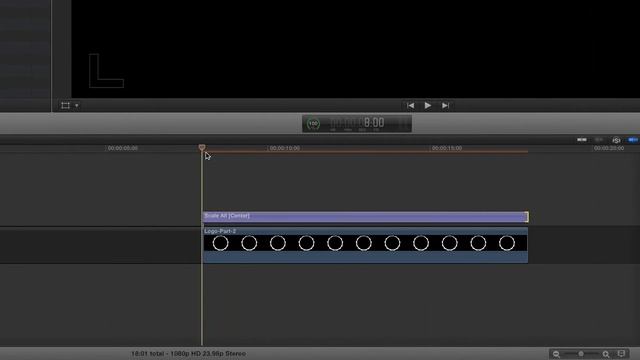The image size is (640, 360).
Task: Click ruler at 00:00:05:00
Action: pos(122,148)
